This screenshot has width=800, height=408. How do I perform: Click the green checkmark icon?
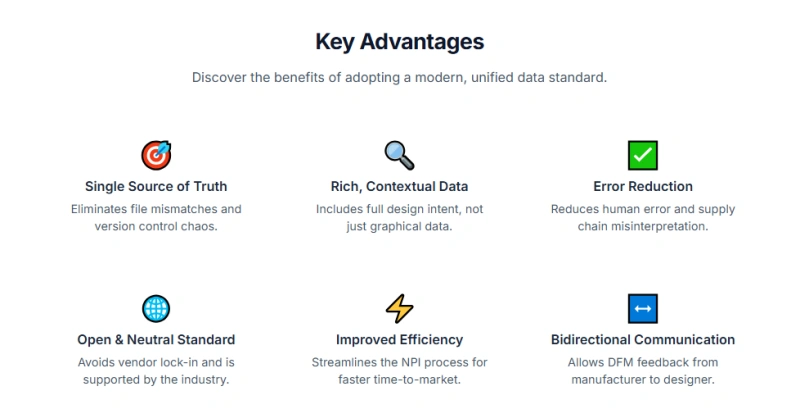pyautogui.click(x=642, y=155)
